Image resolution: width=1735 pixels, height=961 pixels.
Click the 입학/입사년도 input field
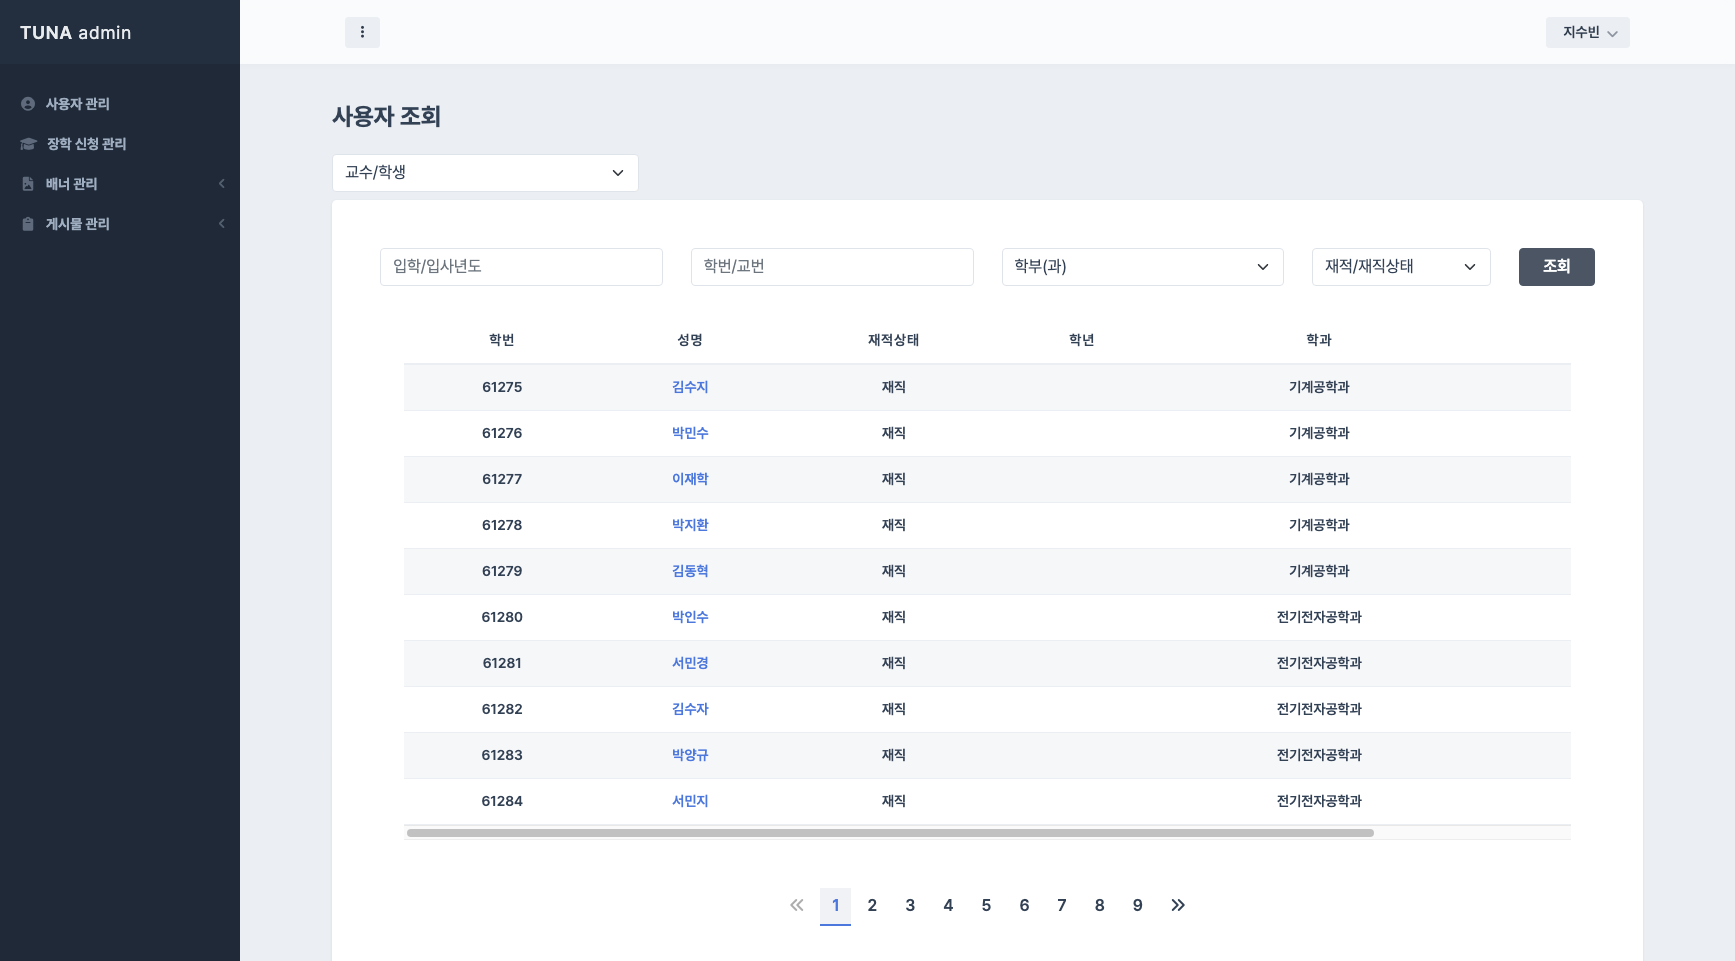tap(521, 267)
